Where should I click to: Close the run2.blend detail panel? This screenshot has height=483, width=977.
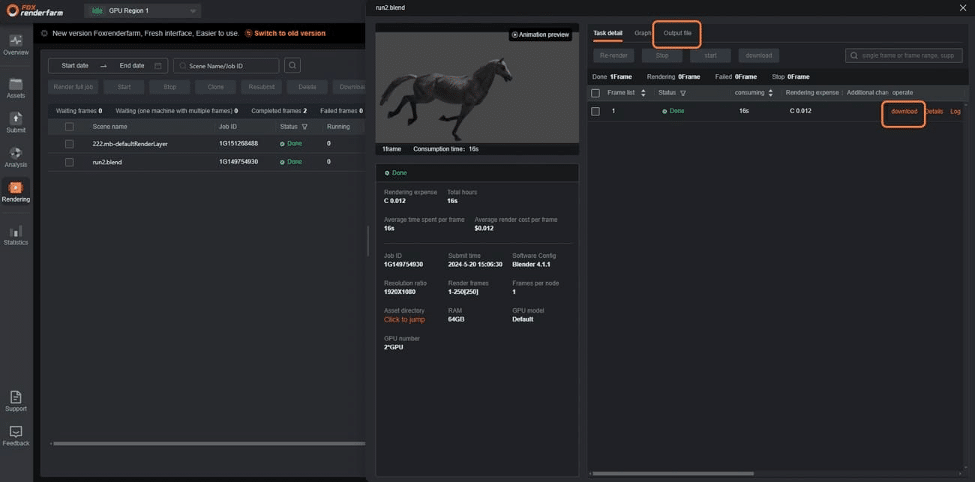pyautogui.click(x=964, y=7)
